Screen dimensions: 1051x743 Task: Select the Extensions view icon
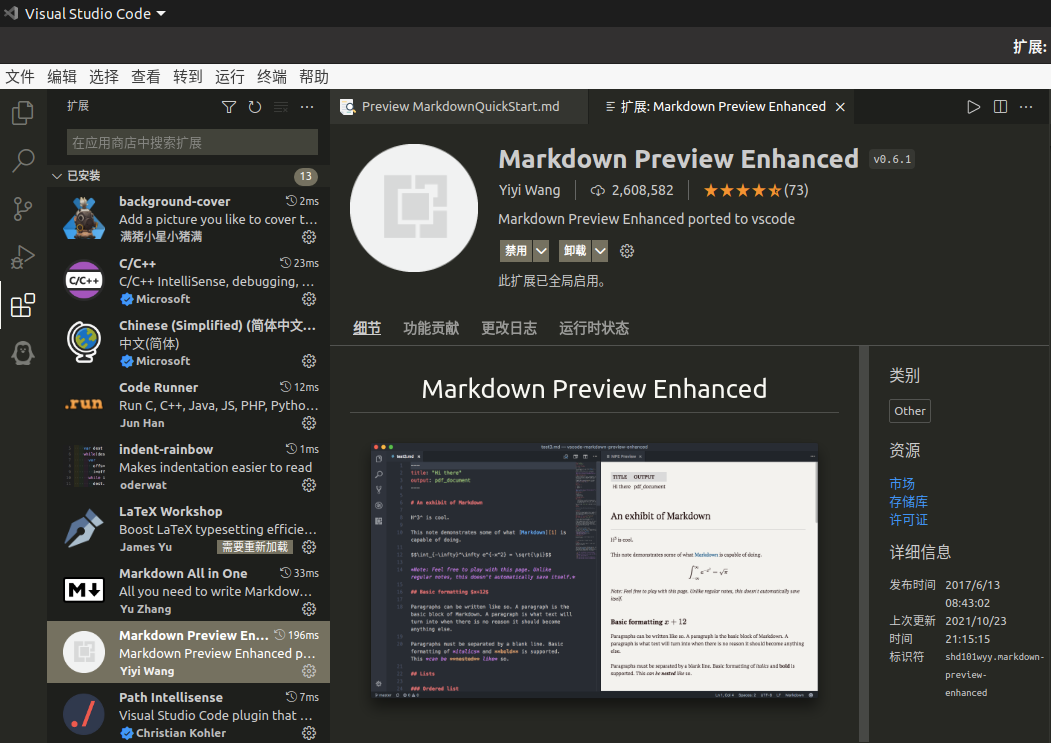point(23,305)
